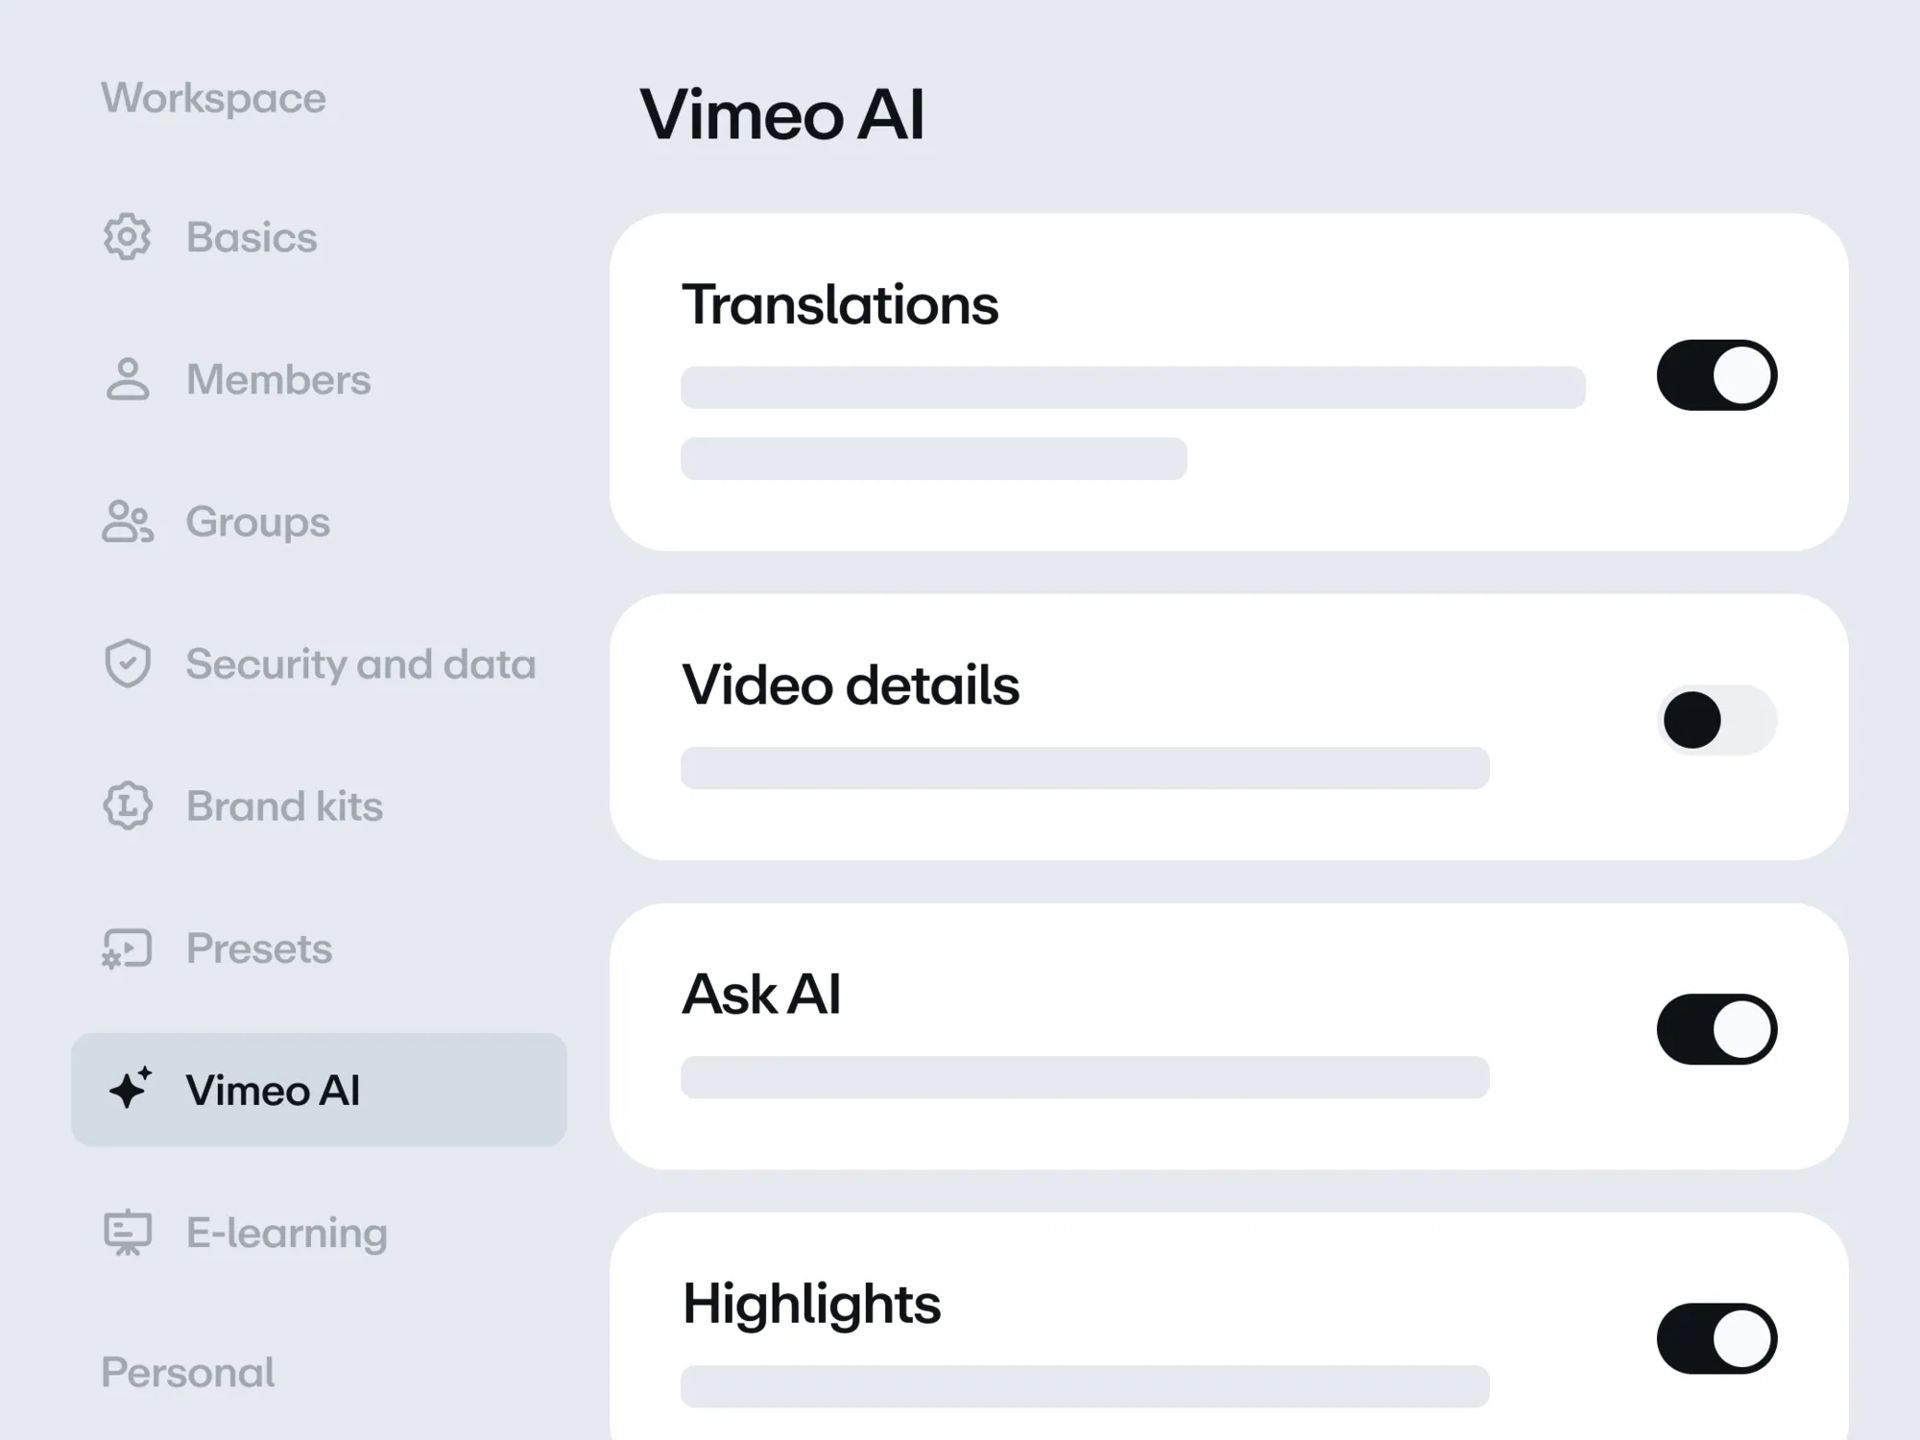Click the Brand kits badge icon

point(127,806)
